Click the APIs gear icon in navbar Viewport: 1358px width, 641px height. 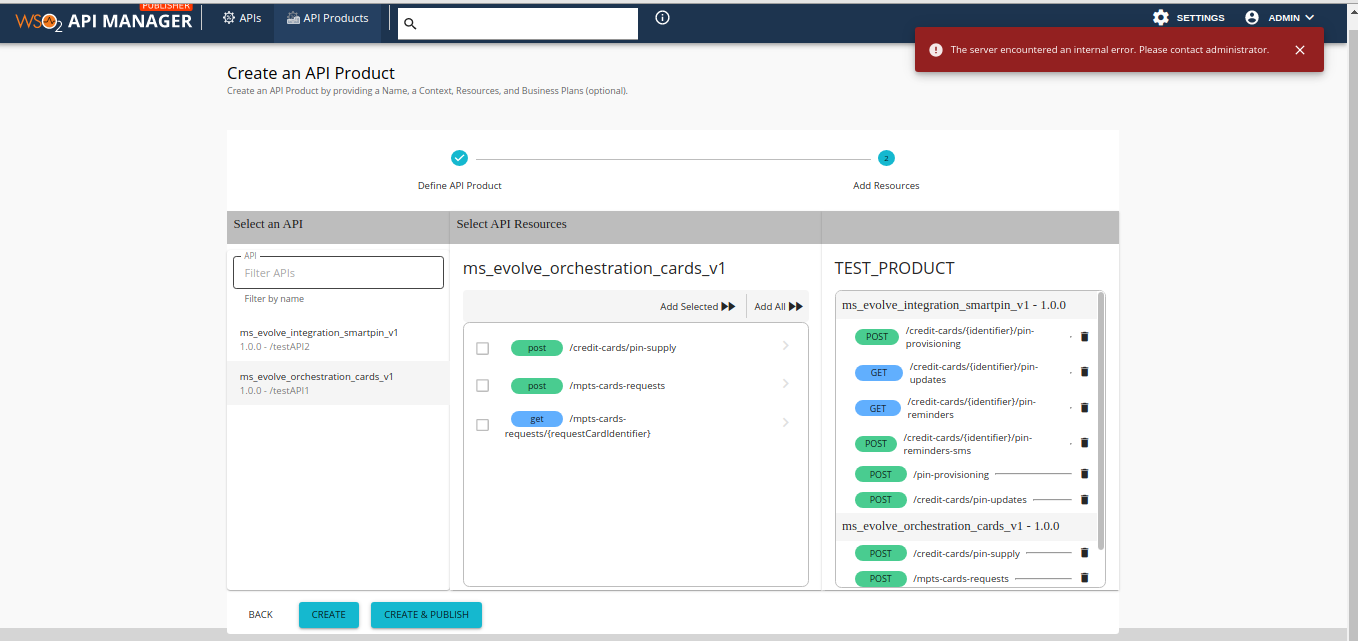[x=230, y=17]
